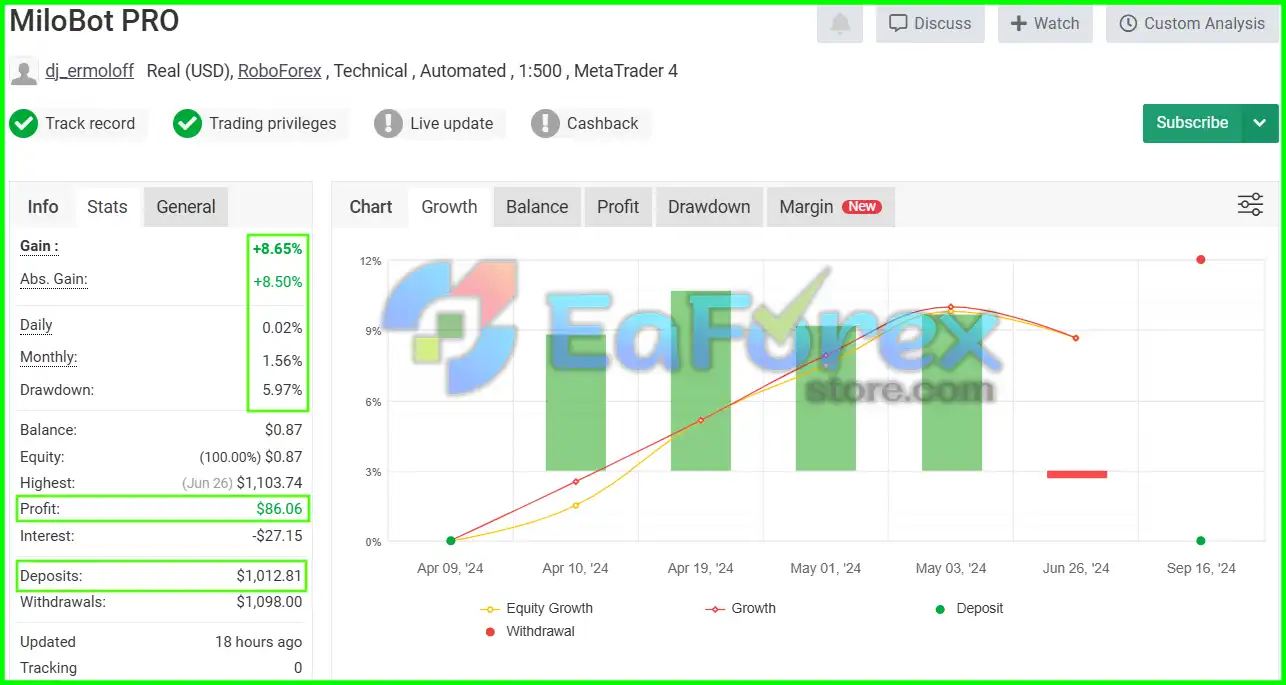
Task: Click the Live update warning icon
Action: click(x=388, y=124)
